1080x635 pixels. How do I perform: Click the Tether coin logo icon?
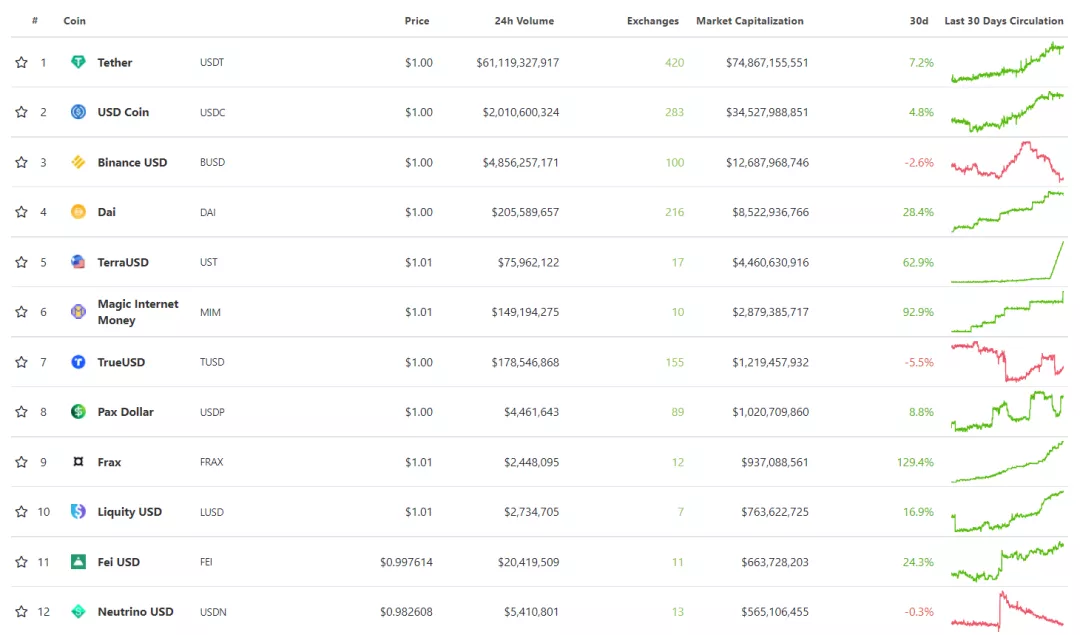point(79,62)
